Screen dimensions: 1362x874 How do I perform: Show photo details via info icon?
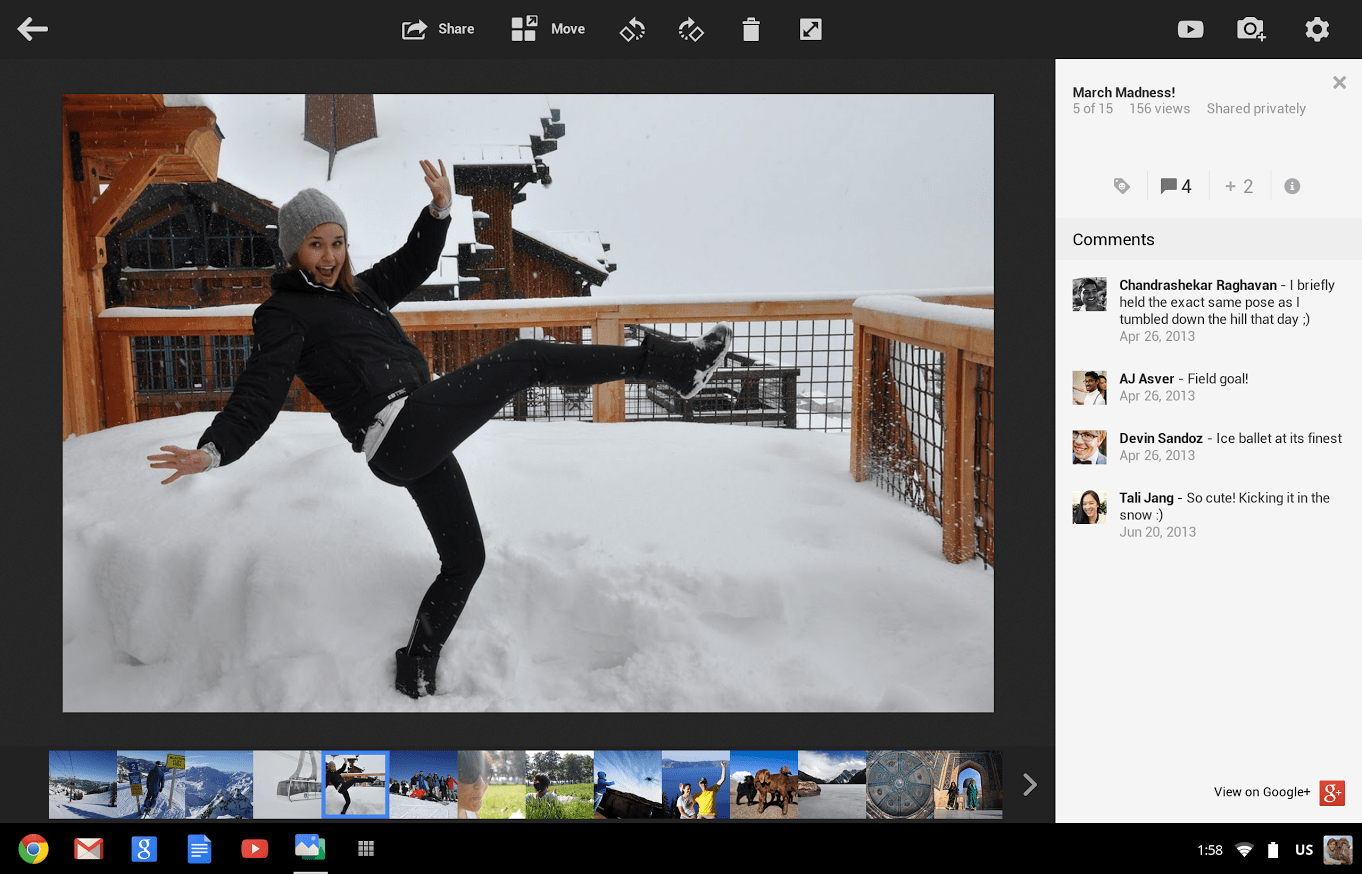click(1292, 185)
